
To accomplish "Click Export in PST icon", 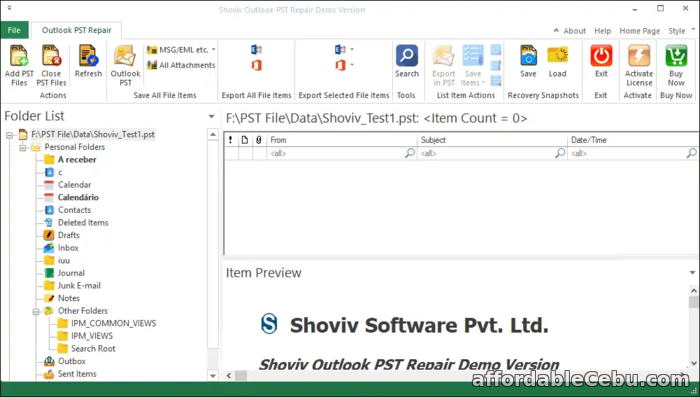I will (443, 56).
